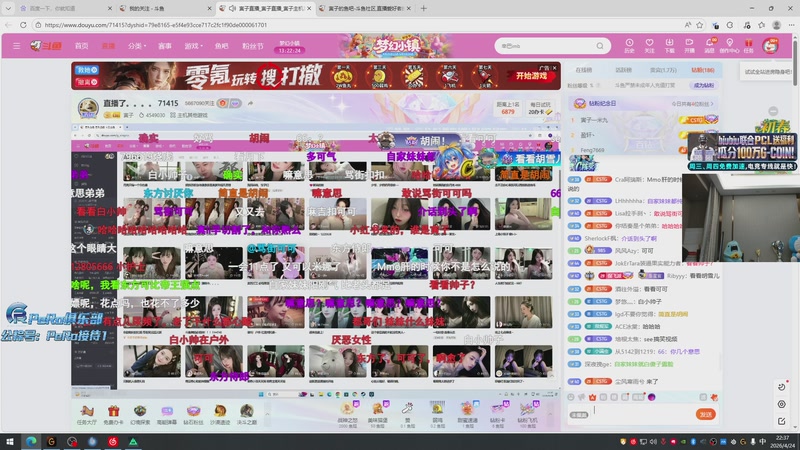Open the emoji picker in chat toolbar
This screenshot has width=800, height=450.
(570, 397)
